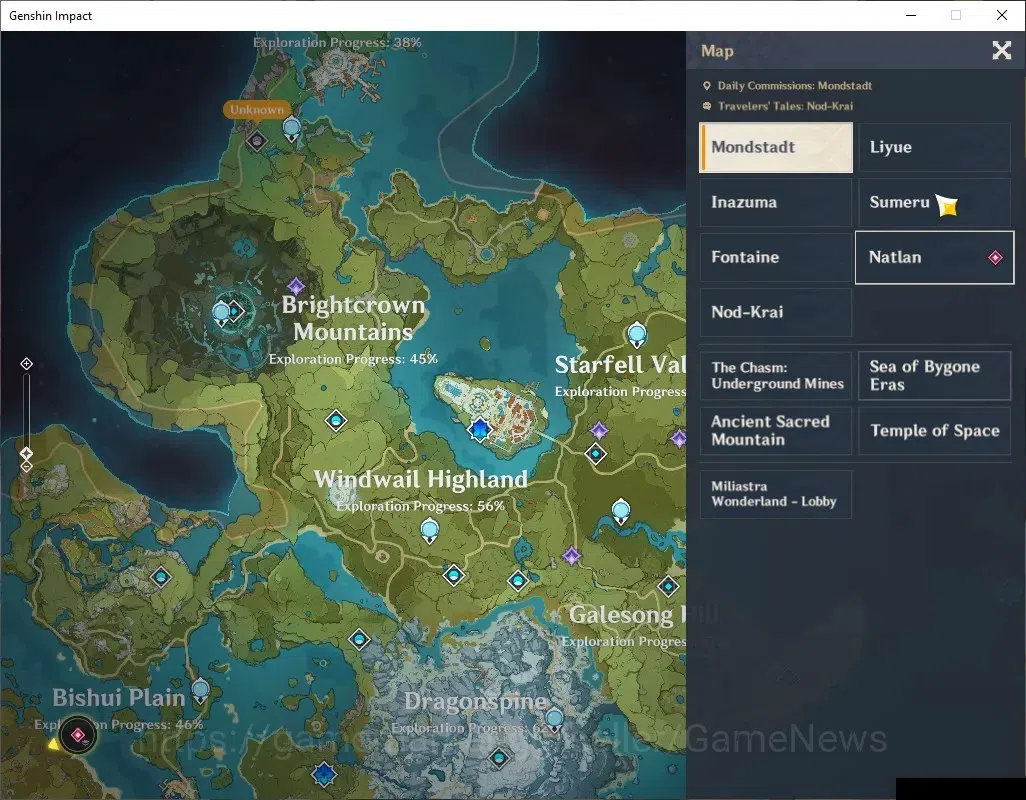The image size is (1026, 800).
Task: Select domain marker at panel edge above Galesong Hill
Action: pos(668,586)
